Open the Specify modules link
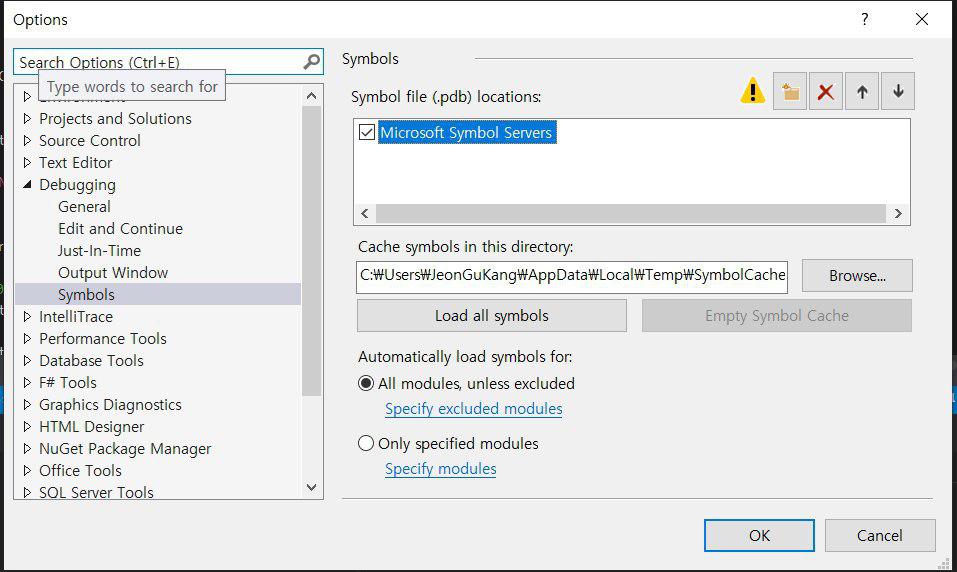Viewport: 957px width, 572px height. point(441,468)
